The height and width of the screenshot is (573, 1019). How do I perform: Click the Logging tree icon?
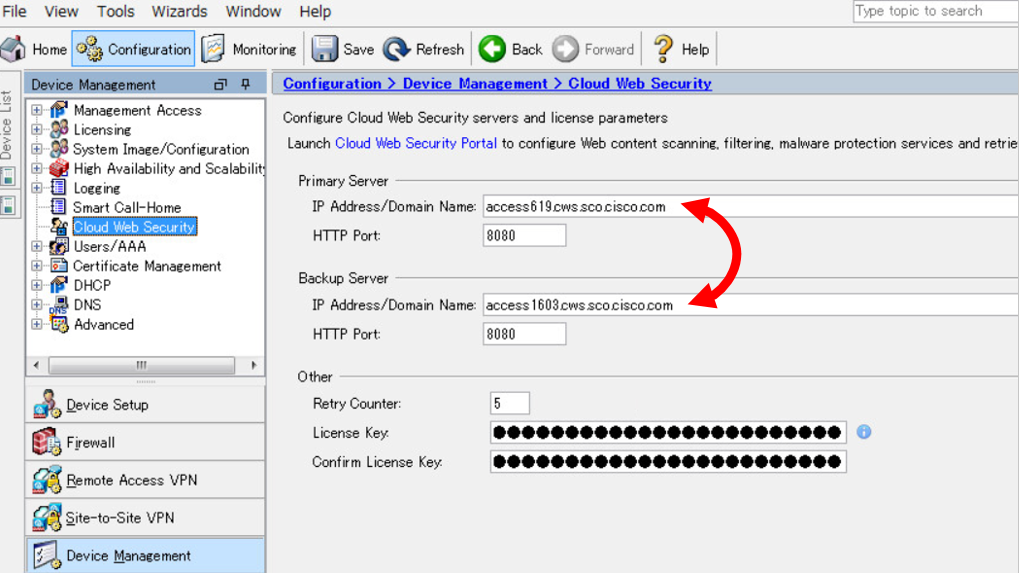pyautogui.click(x=58, y=188)
